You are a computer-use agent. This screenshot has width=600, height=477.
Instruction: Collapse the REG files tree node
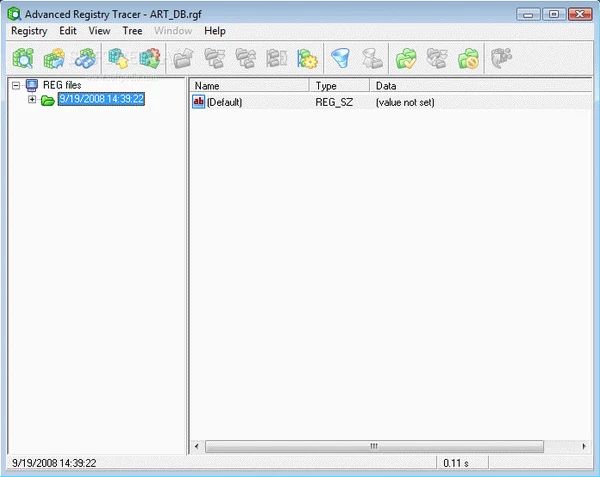pyautogui.click(x=16, y=85)
